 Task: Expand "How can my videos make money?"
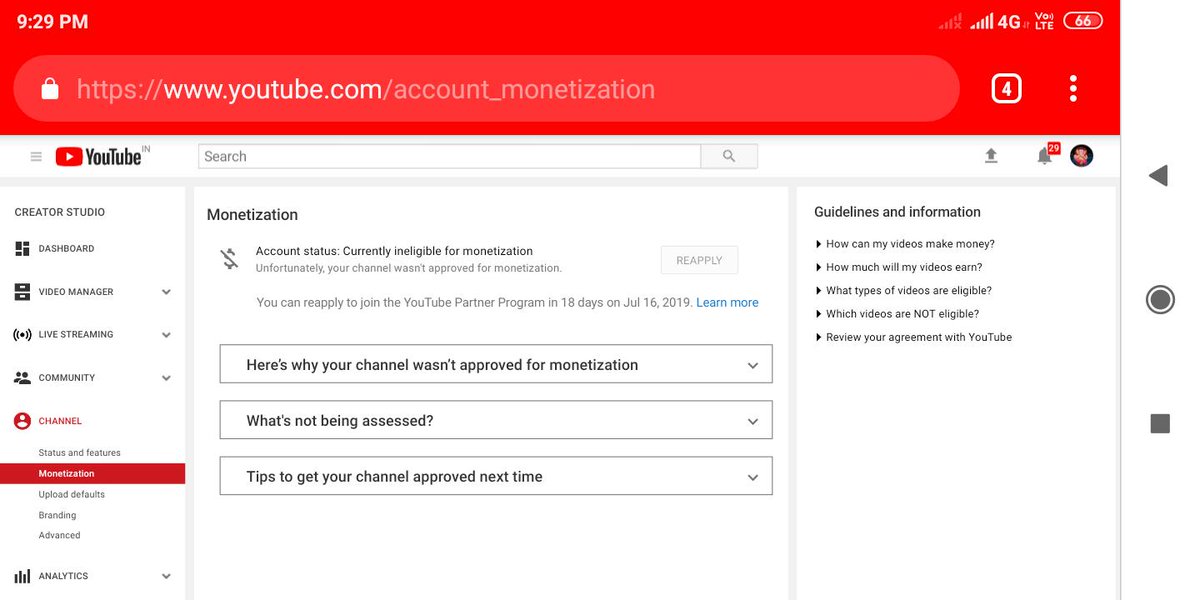[x=905, y=244]
